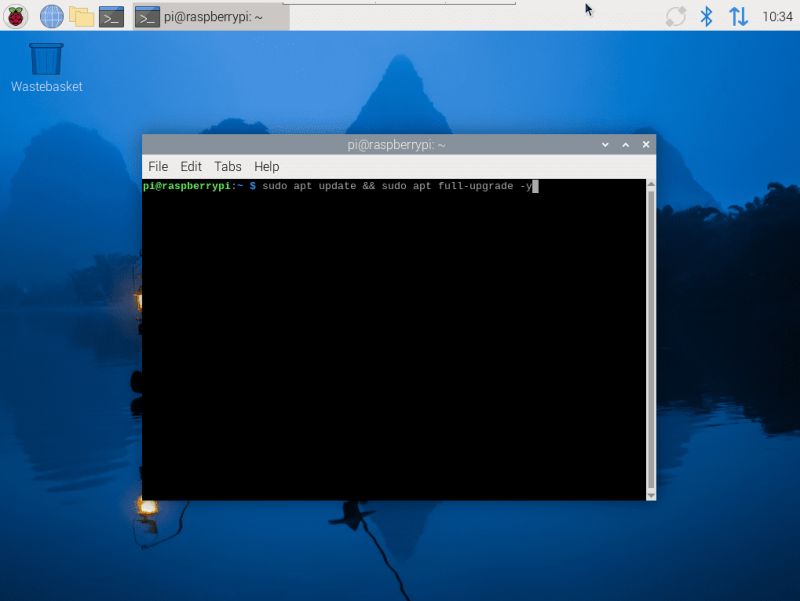800x601 pixels.
Task: Maximize the terminal window
Action: tap(624, 144)
